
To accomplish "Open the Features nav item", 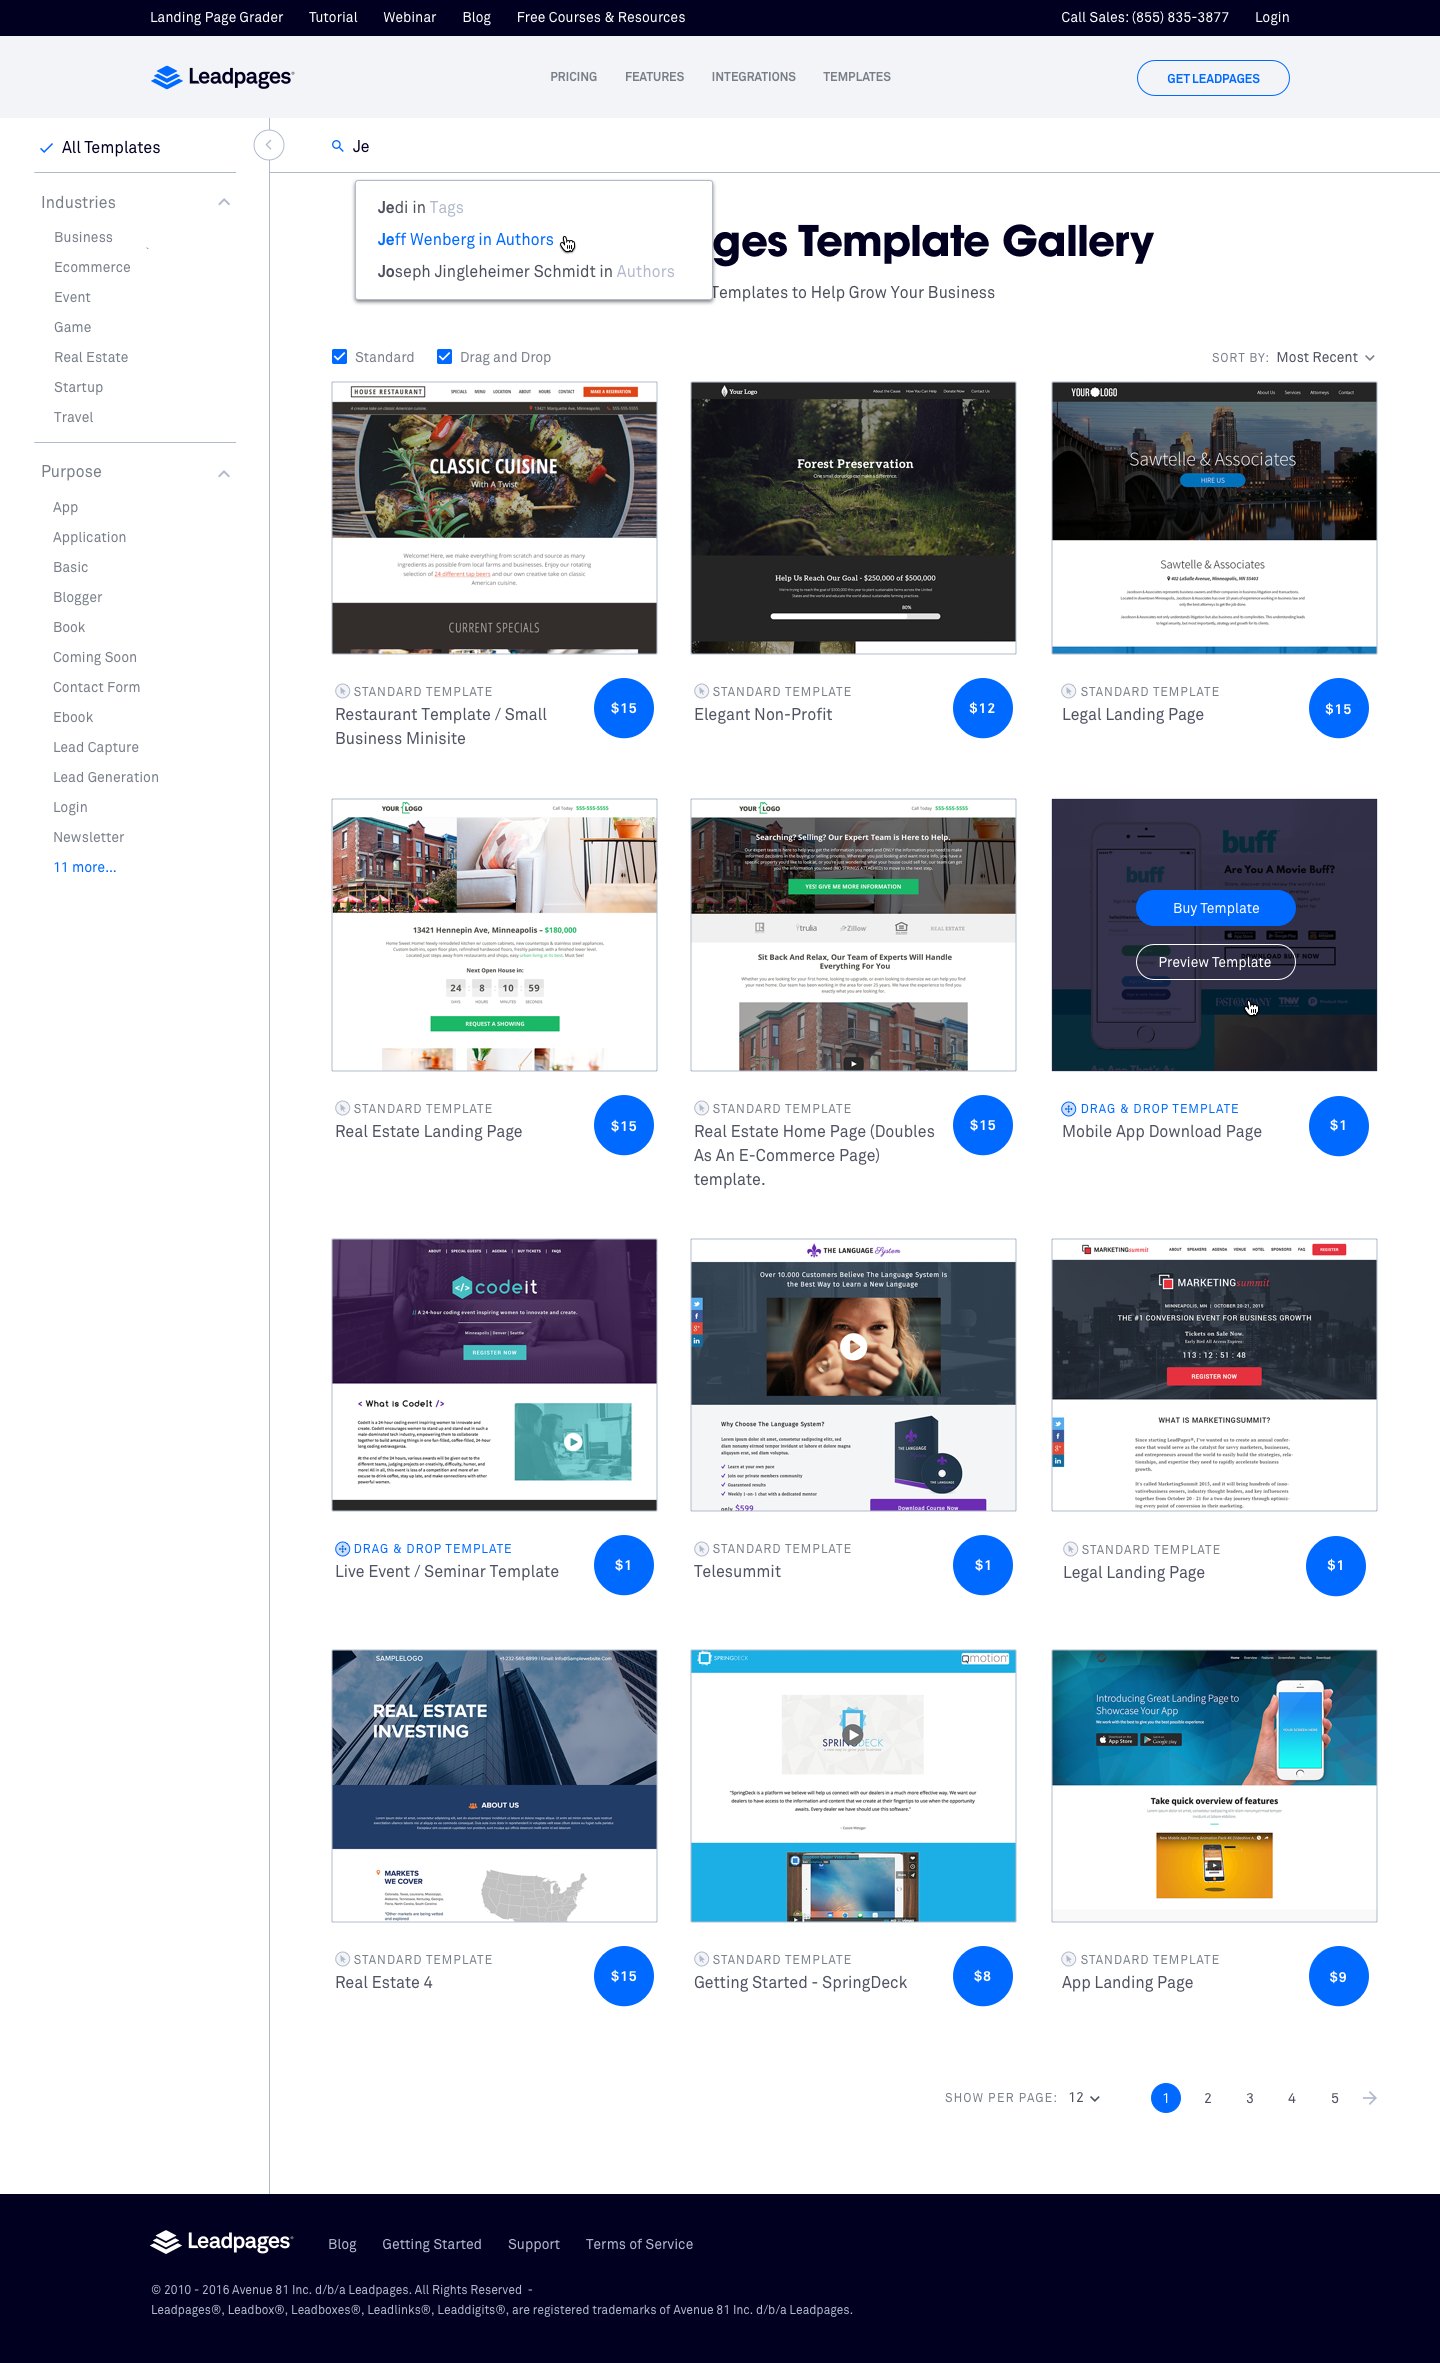I will [654, 77].
